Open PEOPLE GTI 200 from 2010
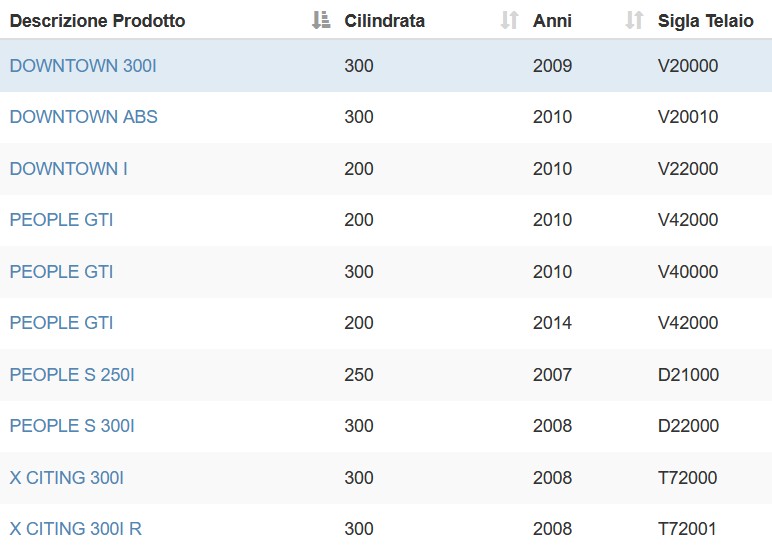The width and height of the screenshot is (772, 552). (61, 220)
